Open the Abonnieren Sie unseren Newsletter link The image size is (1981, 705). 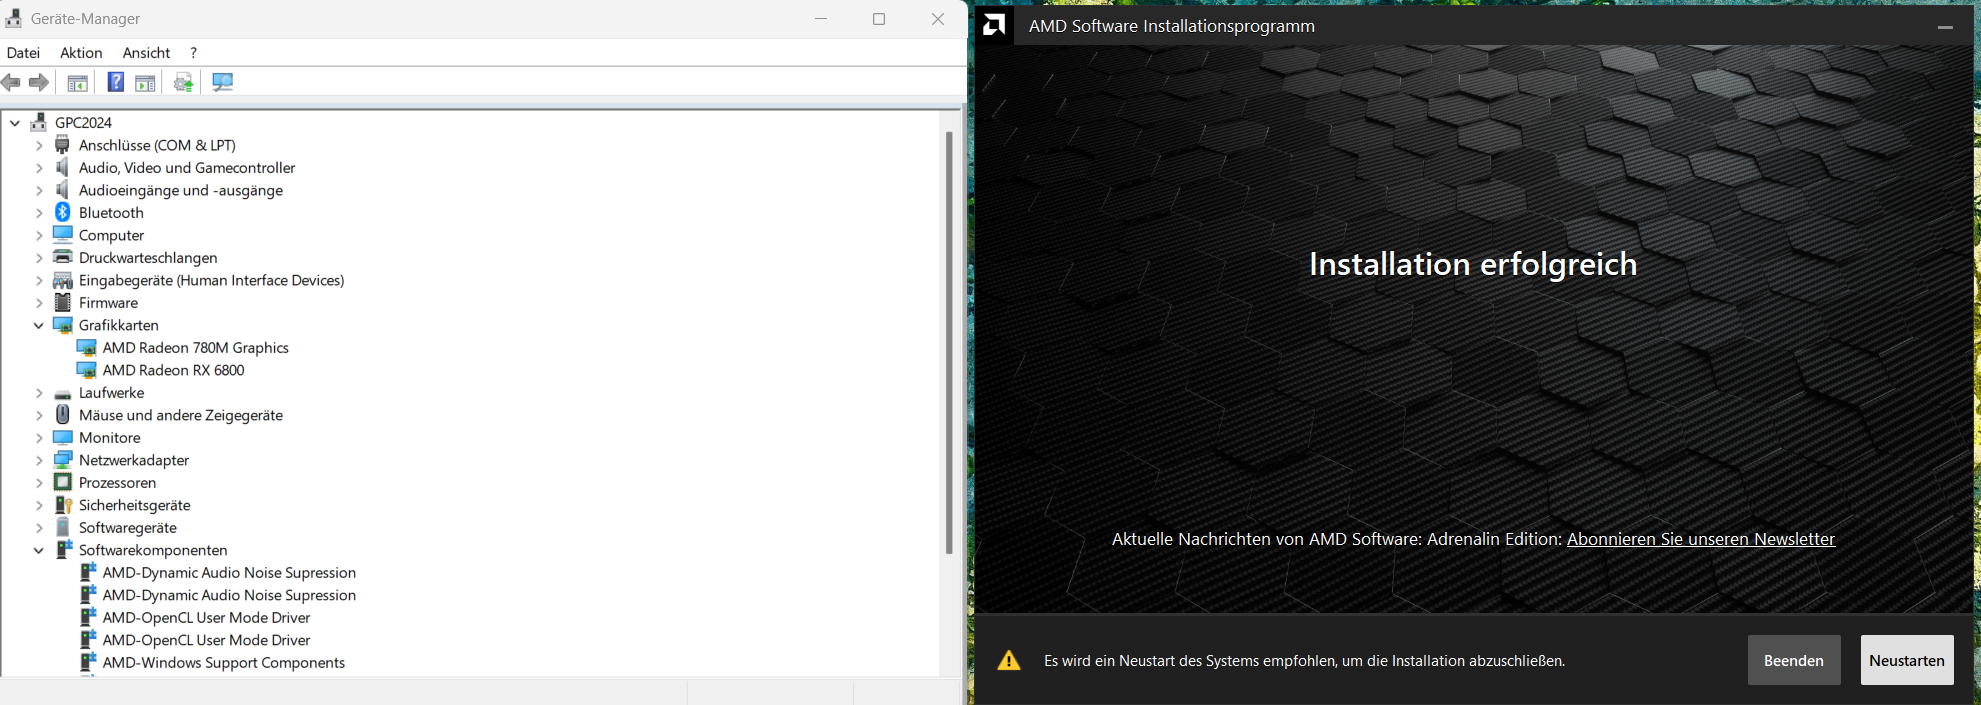pos(1700,539)
